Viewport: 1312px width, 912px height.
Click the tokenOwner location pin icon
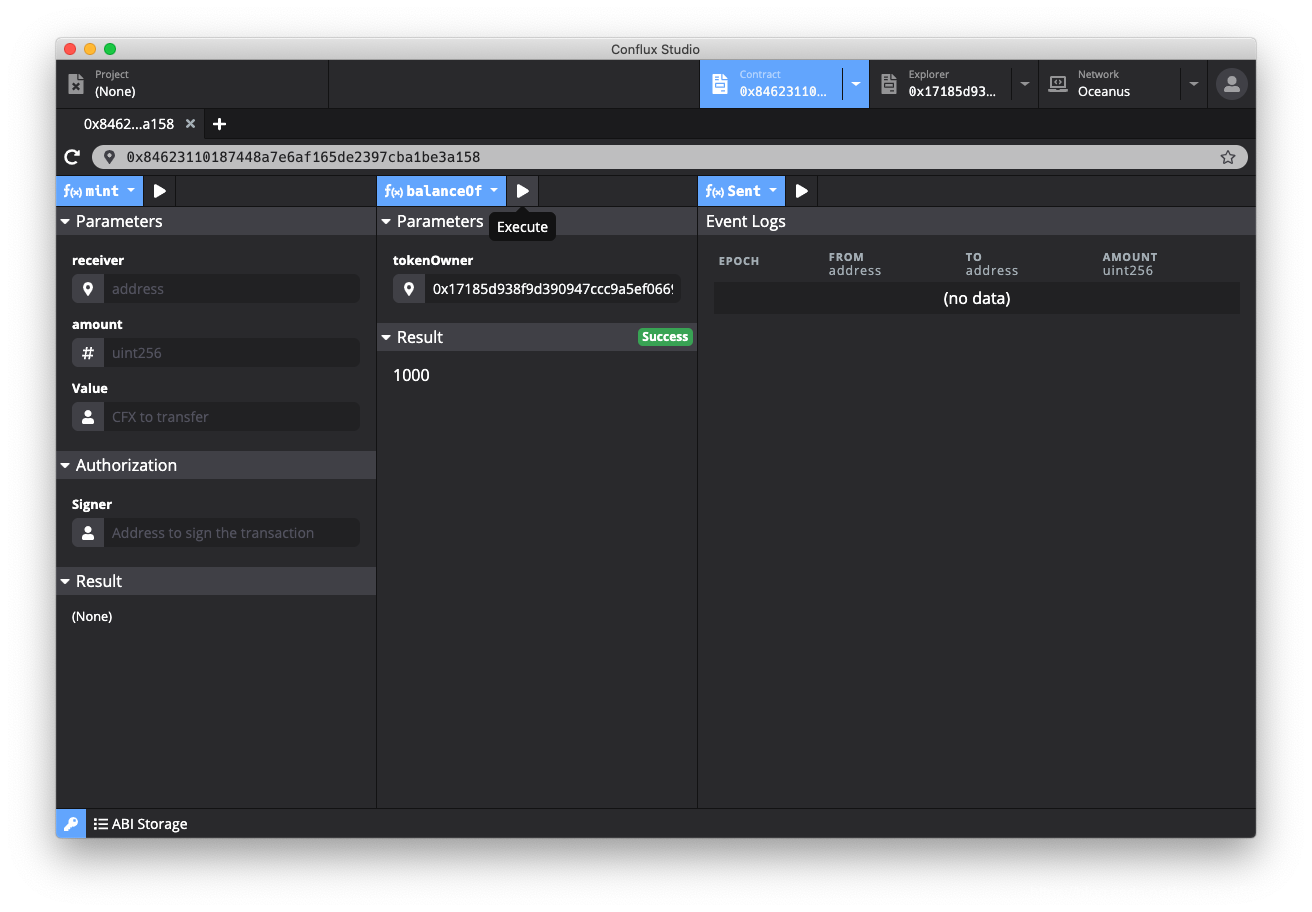point(409,289)
